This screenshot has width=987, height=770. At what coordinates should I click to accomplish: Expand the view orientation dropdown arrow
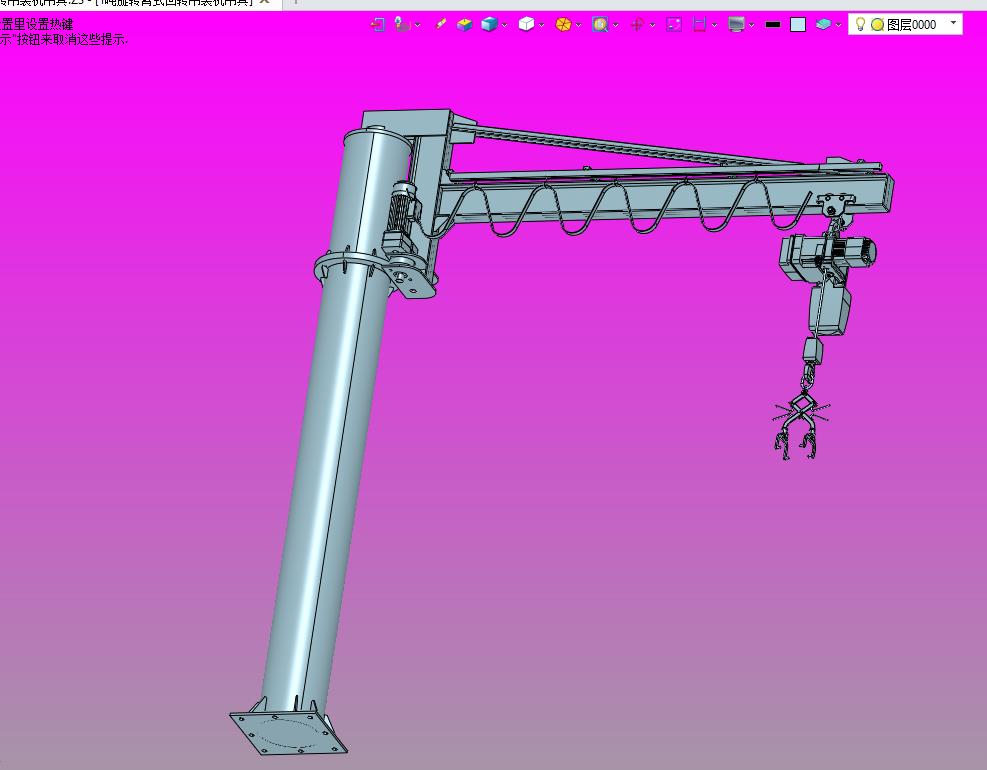click(x=541, y=25)
